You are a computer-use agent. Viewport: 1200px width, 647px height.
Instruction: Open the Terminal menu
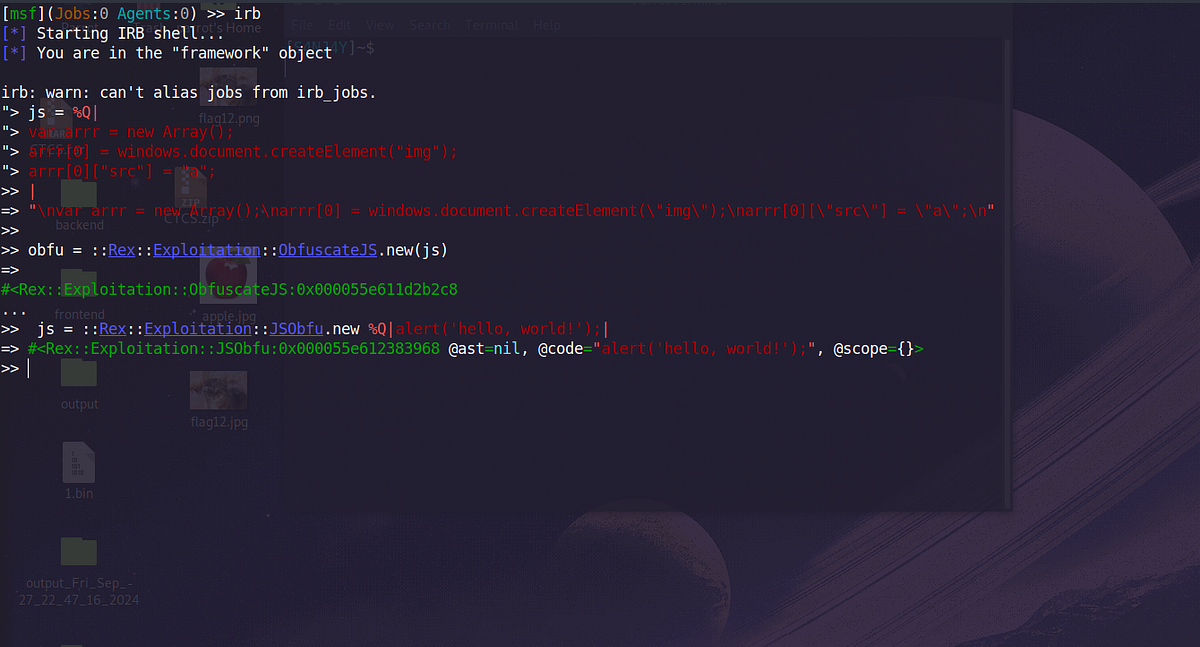(490, 25)
